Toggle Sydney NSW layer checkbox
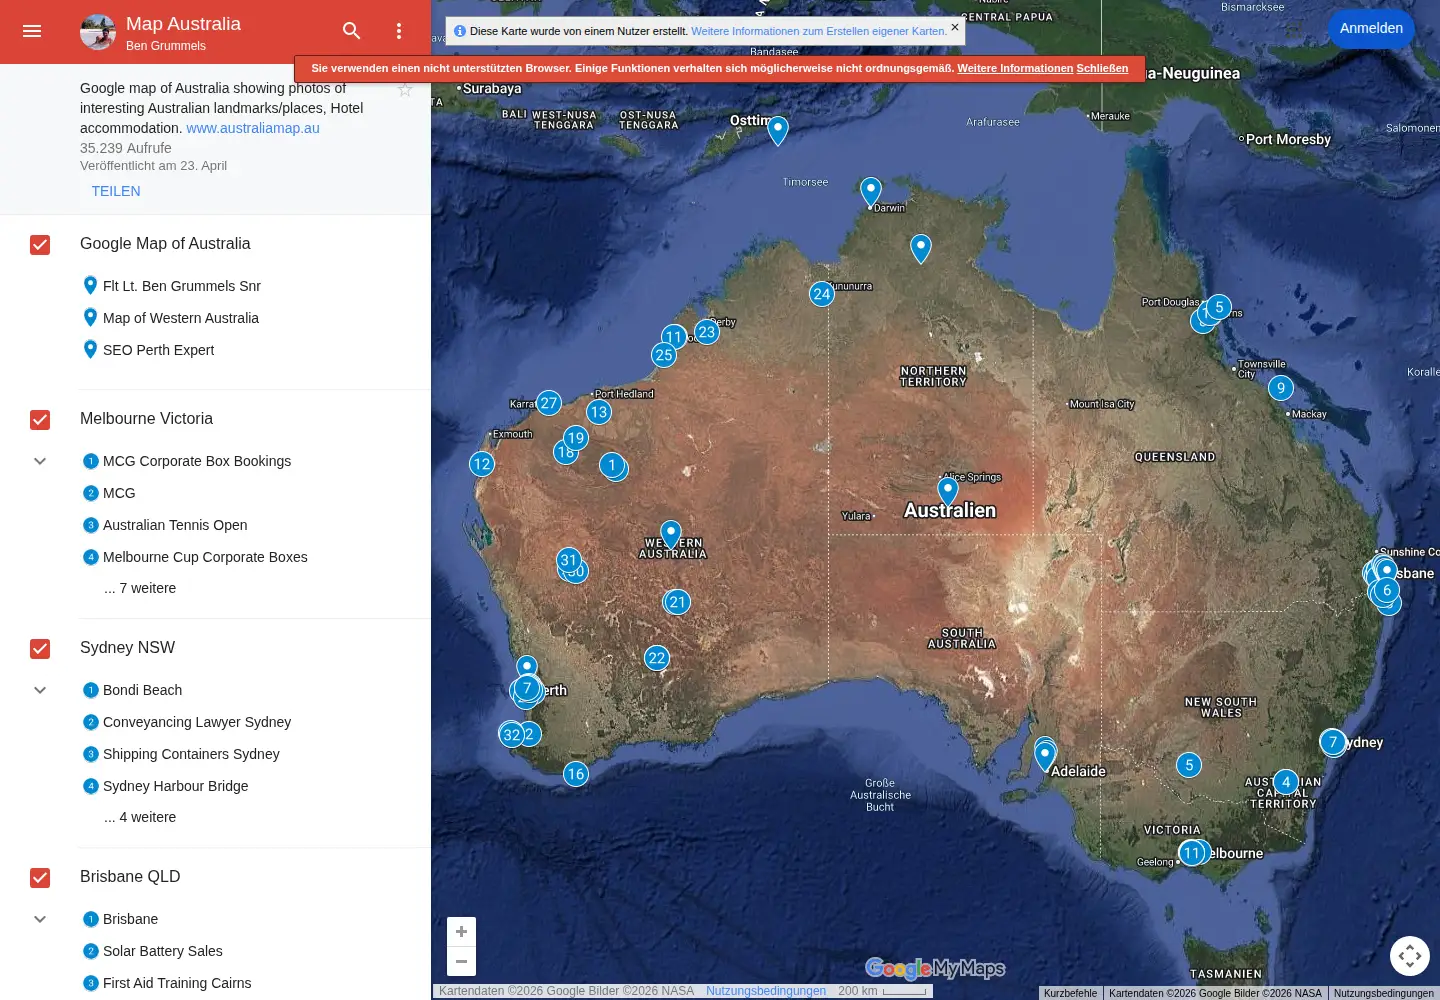 click(x=40, y=649)
